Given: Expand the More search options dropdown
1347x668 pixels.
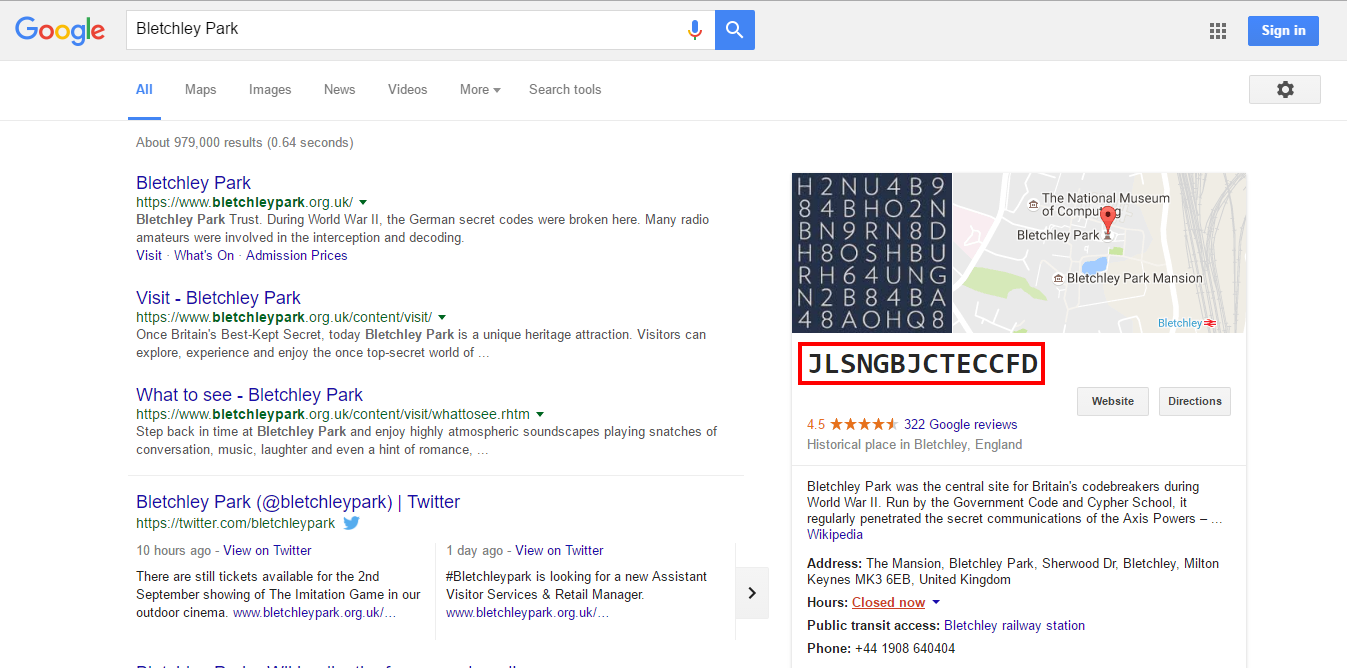Looking at the screenshot, I should point(480,90).
